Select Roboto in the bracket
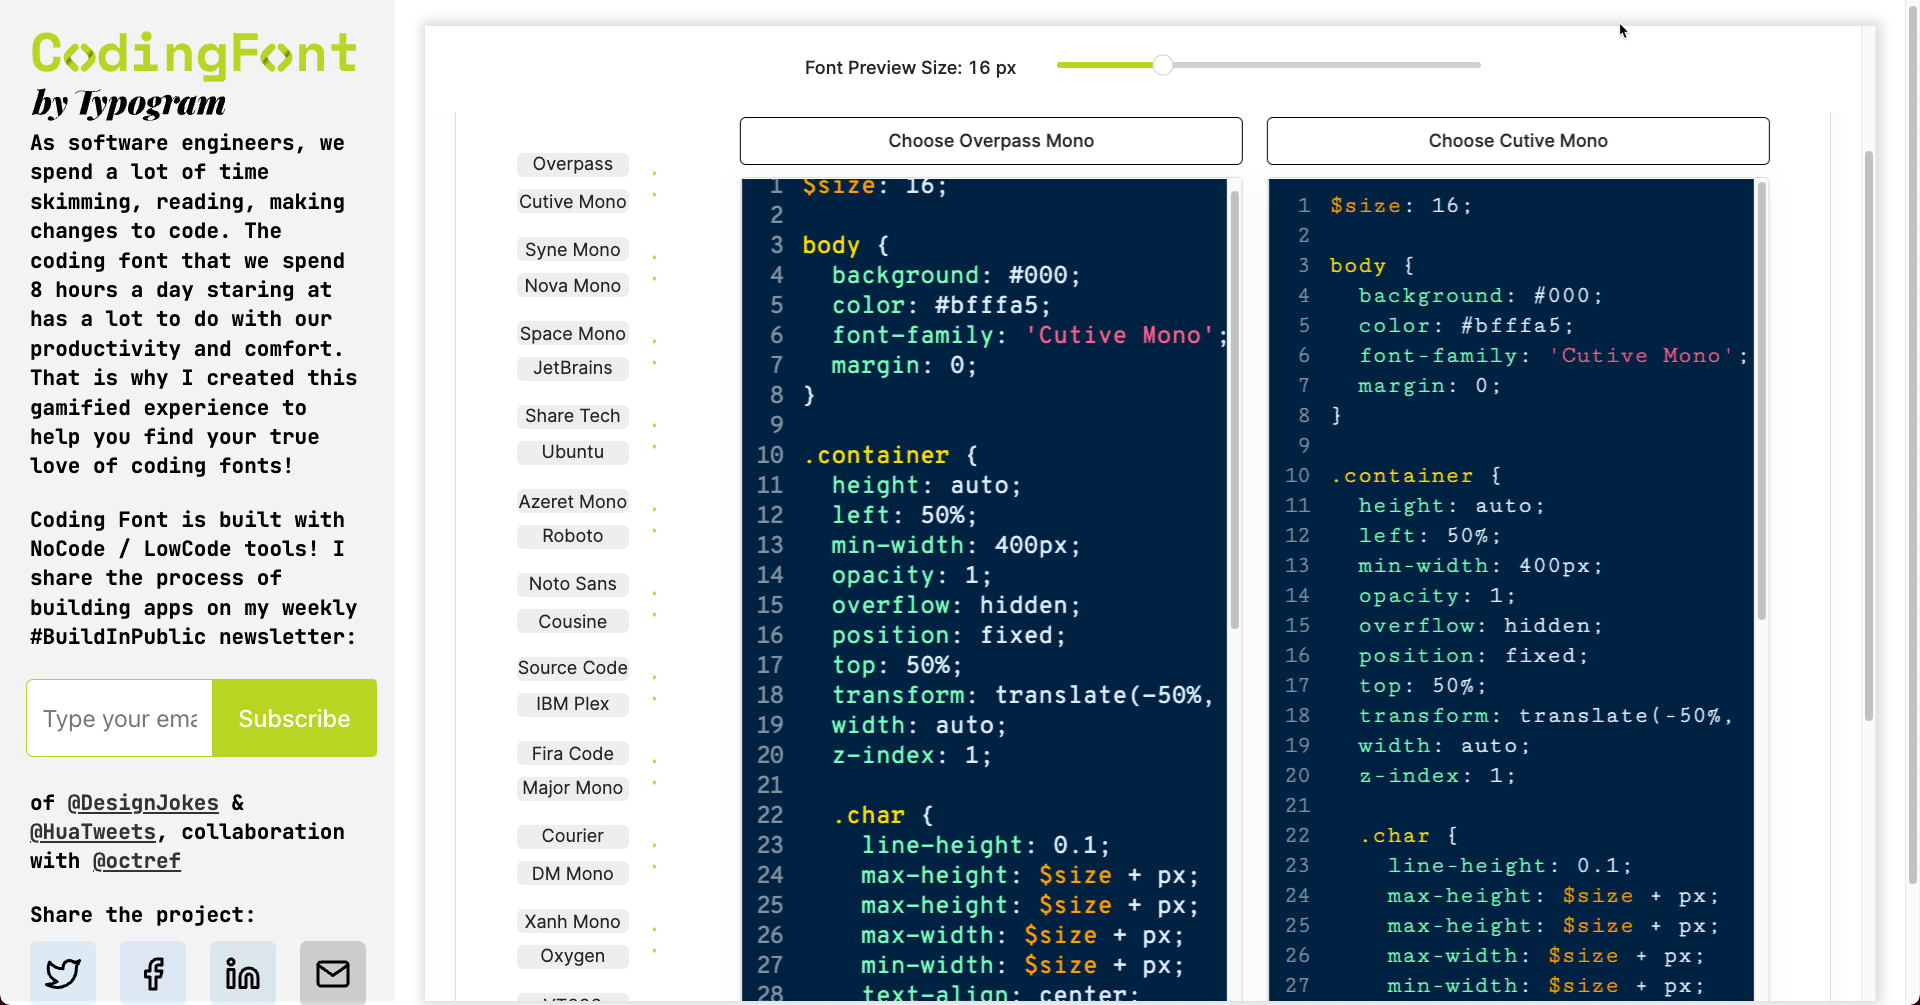The image size is (1920, 1005). tap(573, 536)
